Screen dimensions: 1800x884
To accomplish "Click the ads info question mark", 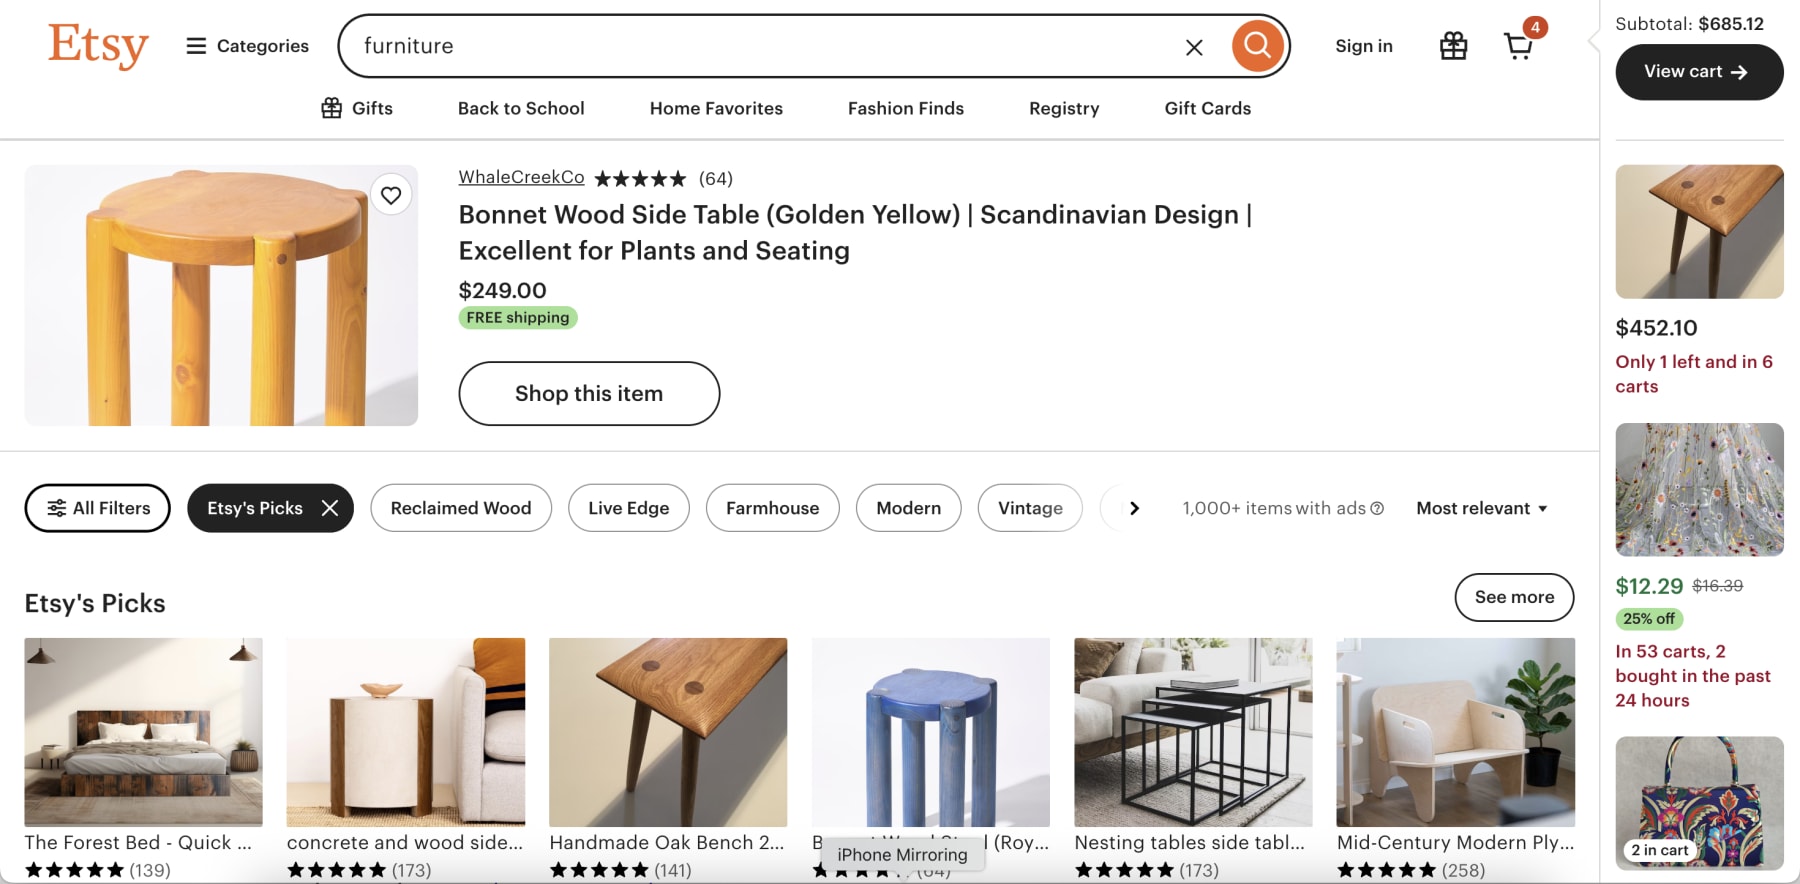I will 1378,508.
